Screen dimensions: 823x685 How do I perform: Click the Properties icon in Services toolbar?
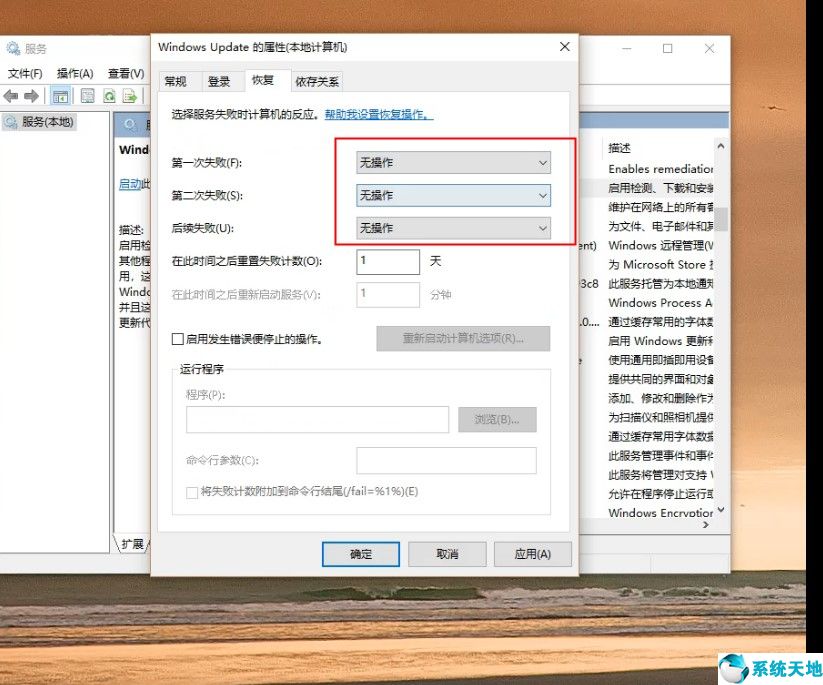coord(88,96)
